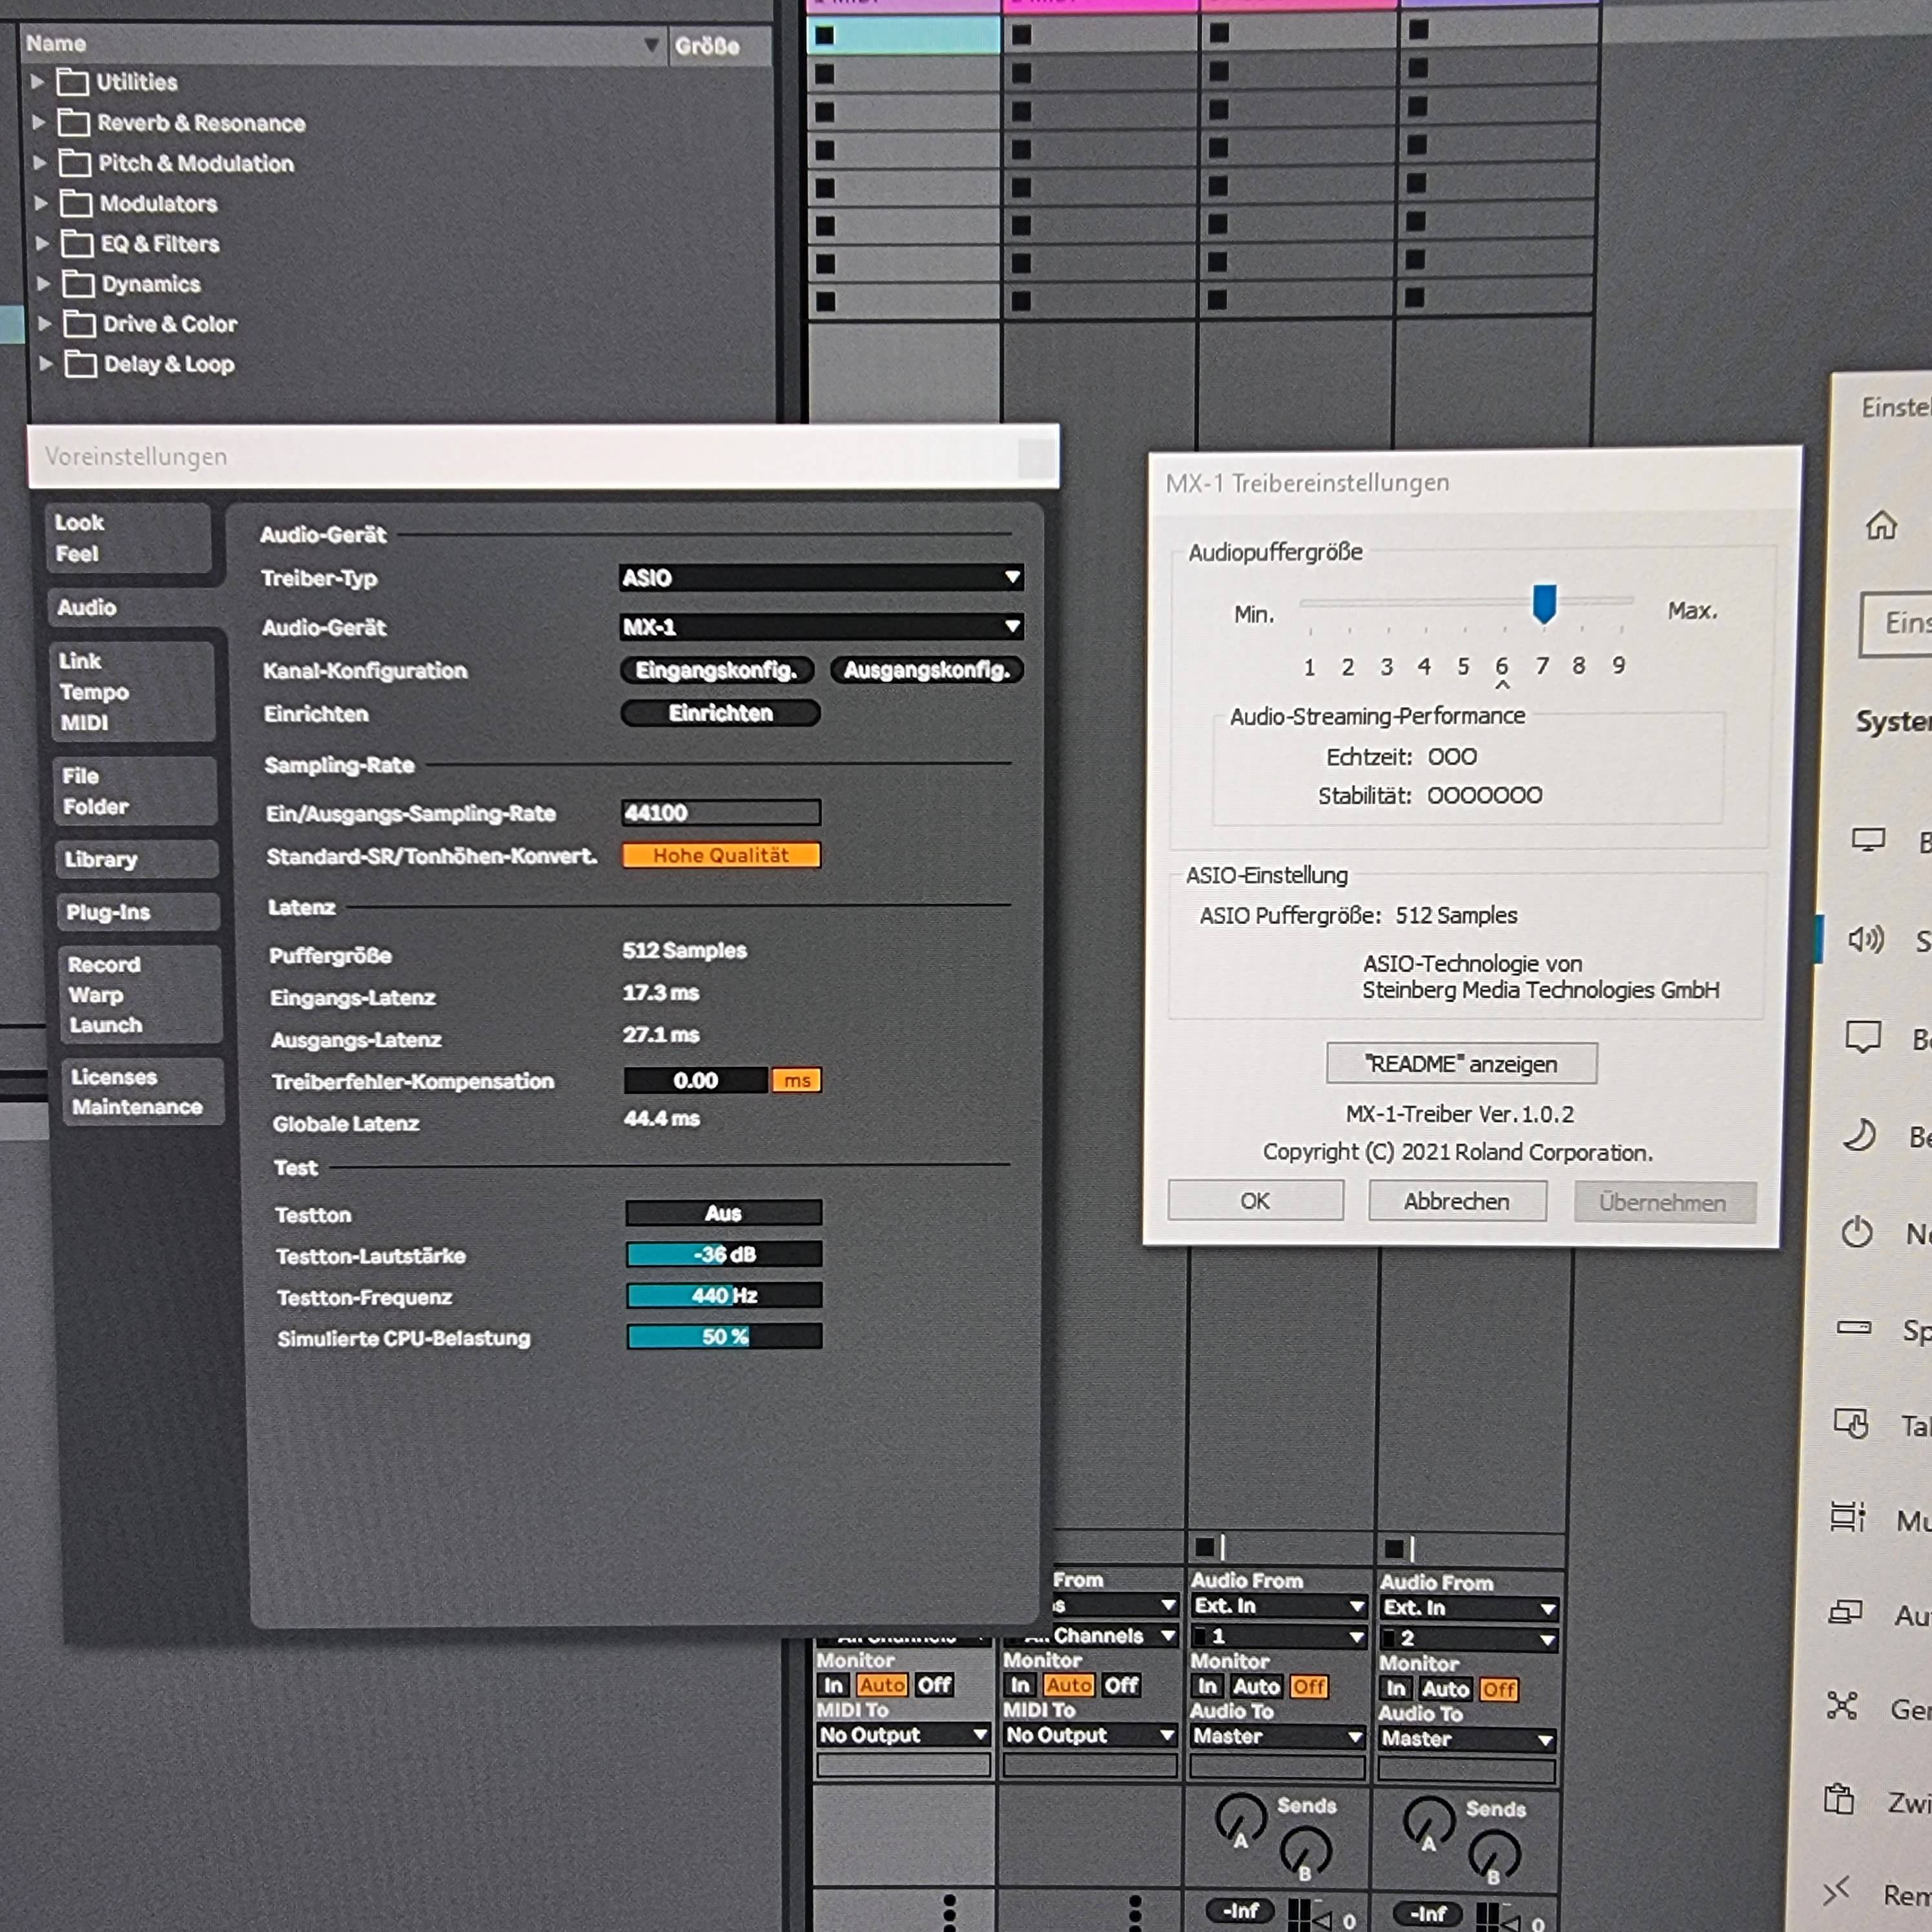Click clip stop square above input 1 track
Image resolution: width=1932 pixels, height=1932 pixels.
coord(1205,1547)
